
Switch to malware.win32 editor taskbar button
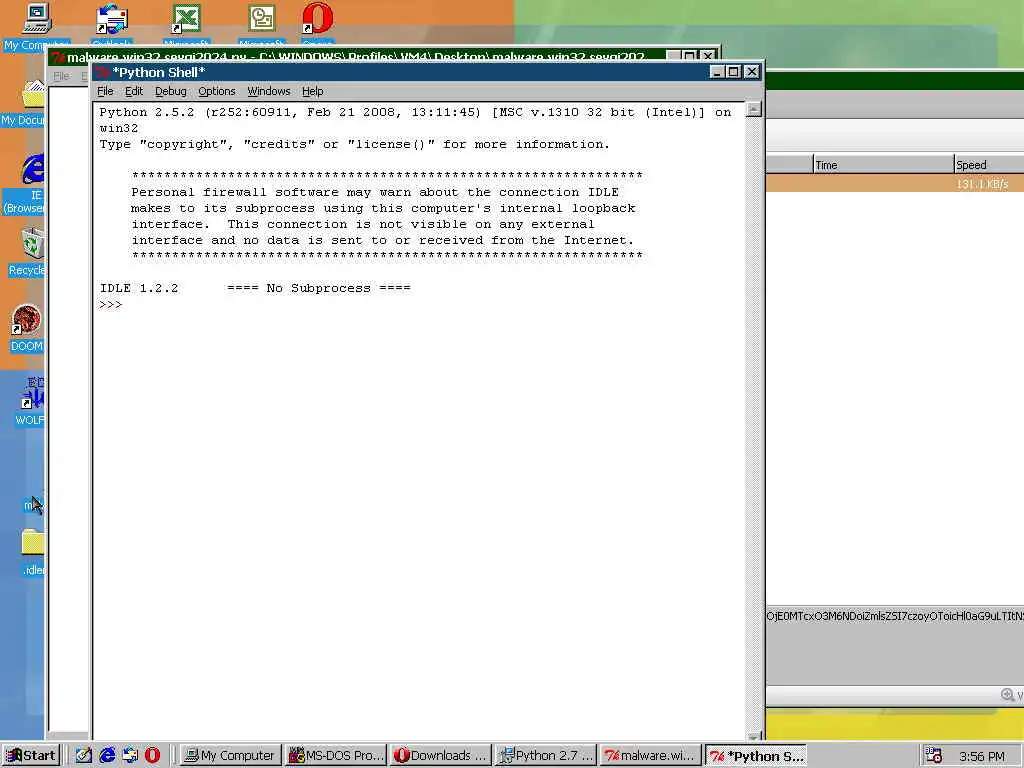coord(650,756)
